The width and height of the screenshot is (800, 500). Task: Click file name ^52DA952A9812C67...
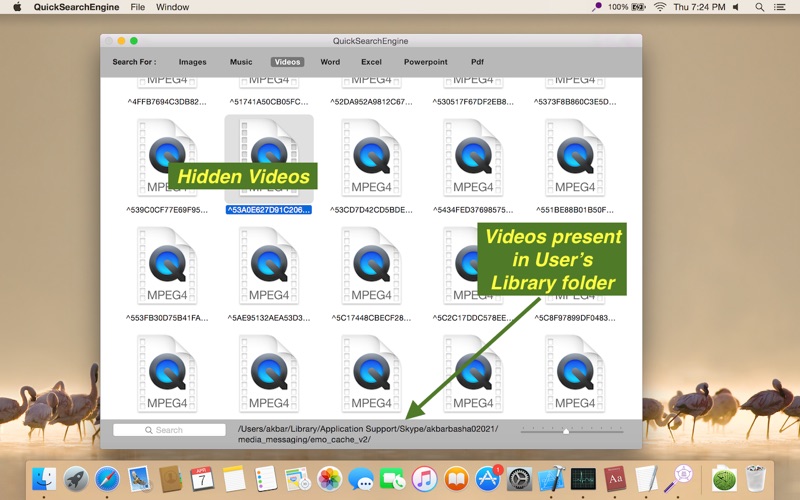tap(371, 102)
